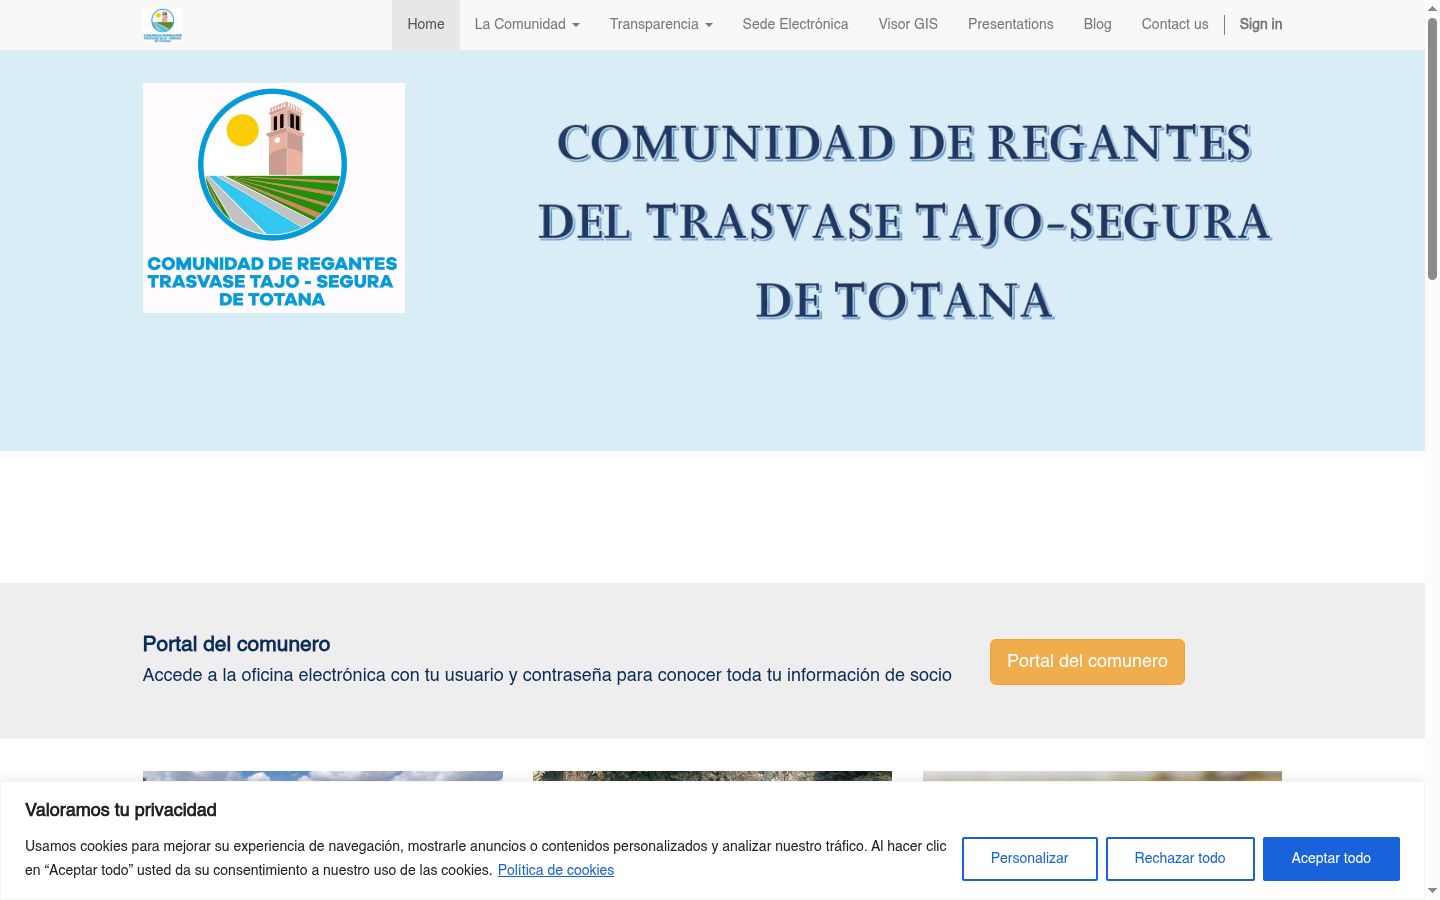Click the scrollbar down arrow
The image size is (1440, 900).
1432,890
